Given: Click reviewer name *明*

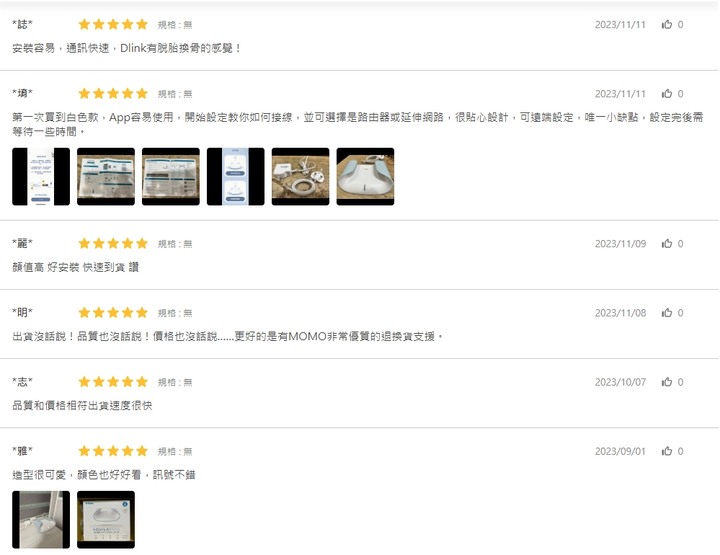Looking at the screenshot, I should 22,313.
